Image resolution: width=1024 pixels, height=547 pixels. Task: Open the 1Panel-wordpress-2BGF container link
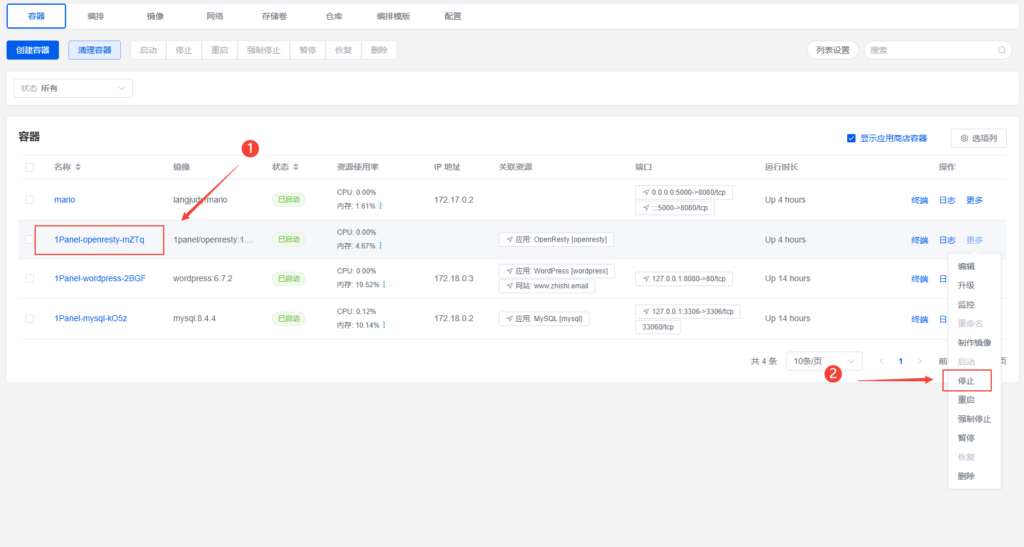tap(100, 278)
